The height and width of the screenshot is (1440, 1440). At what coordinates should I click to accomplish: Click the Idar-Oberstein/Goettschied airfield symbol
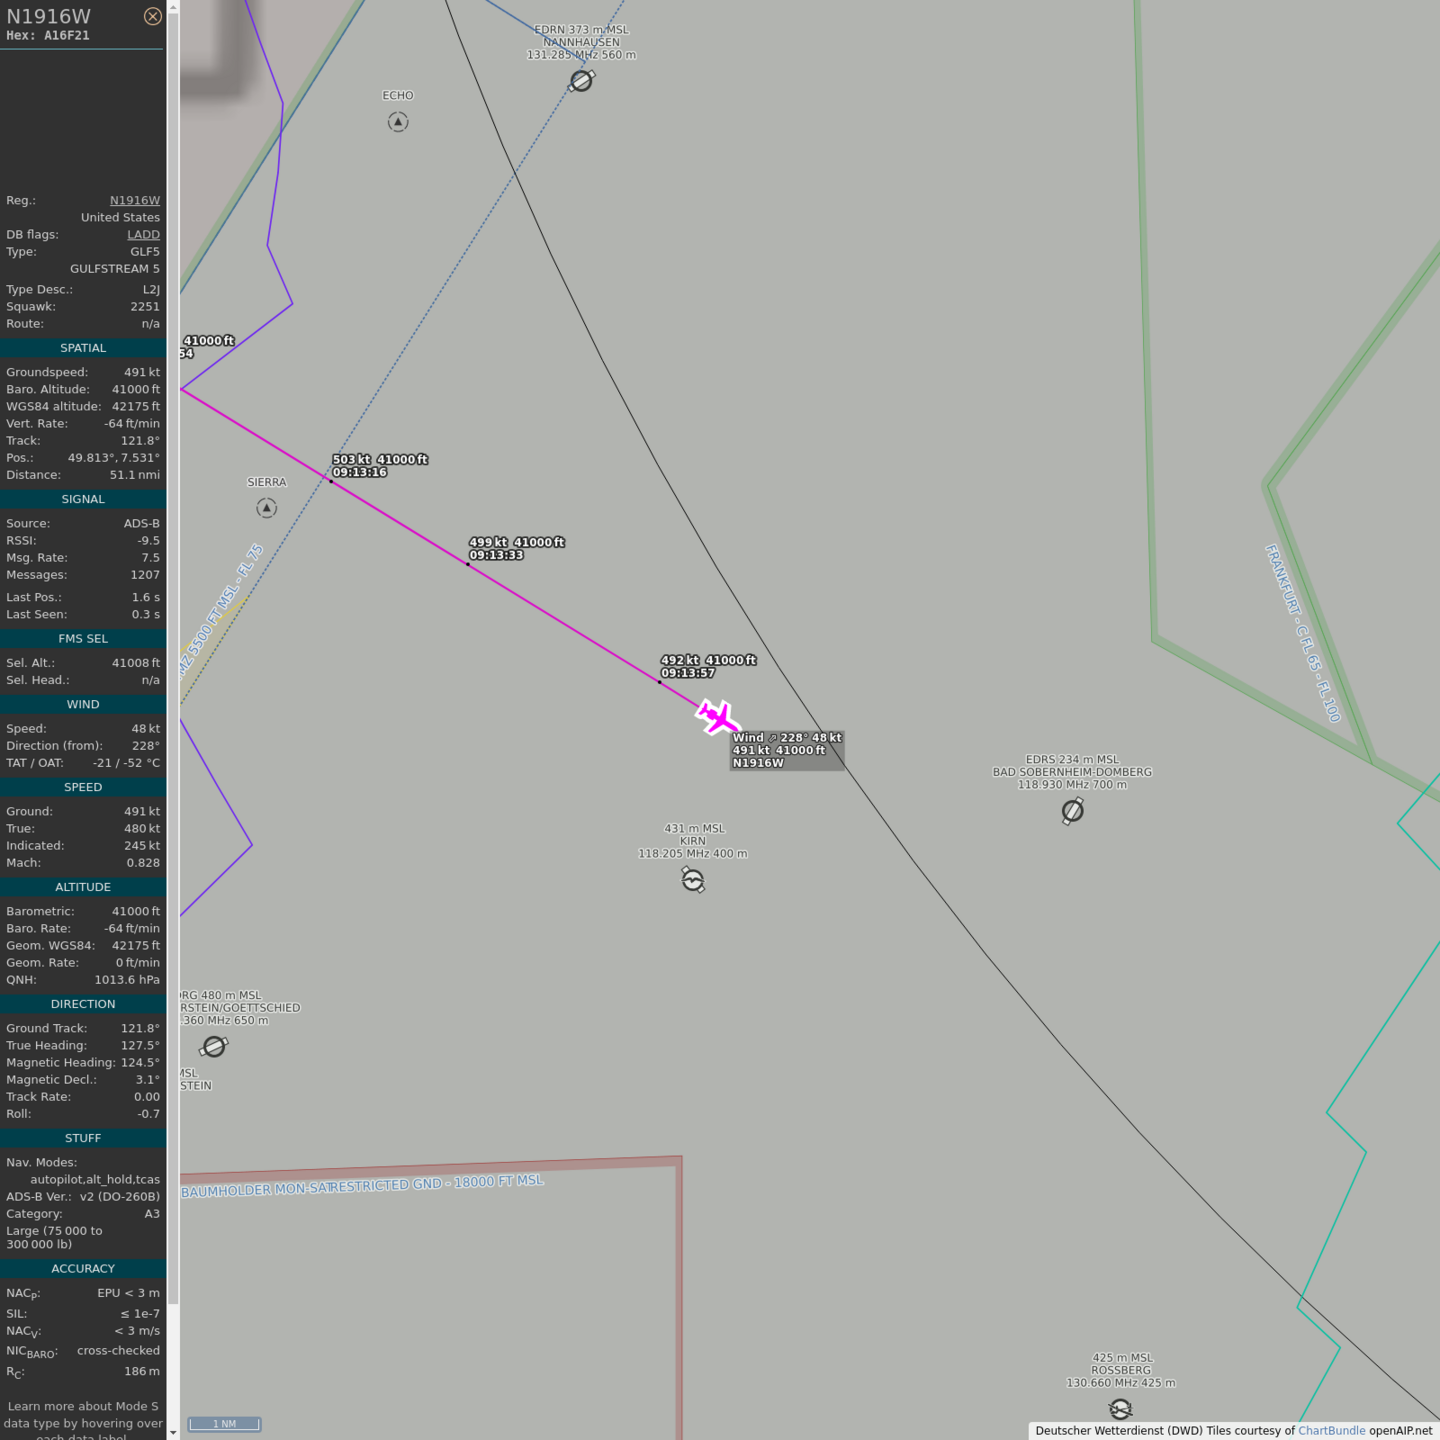[x=214, y=1046]
